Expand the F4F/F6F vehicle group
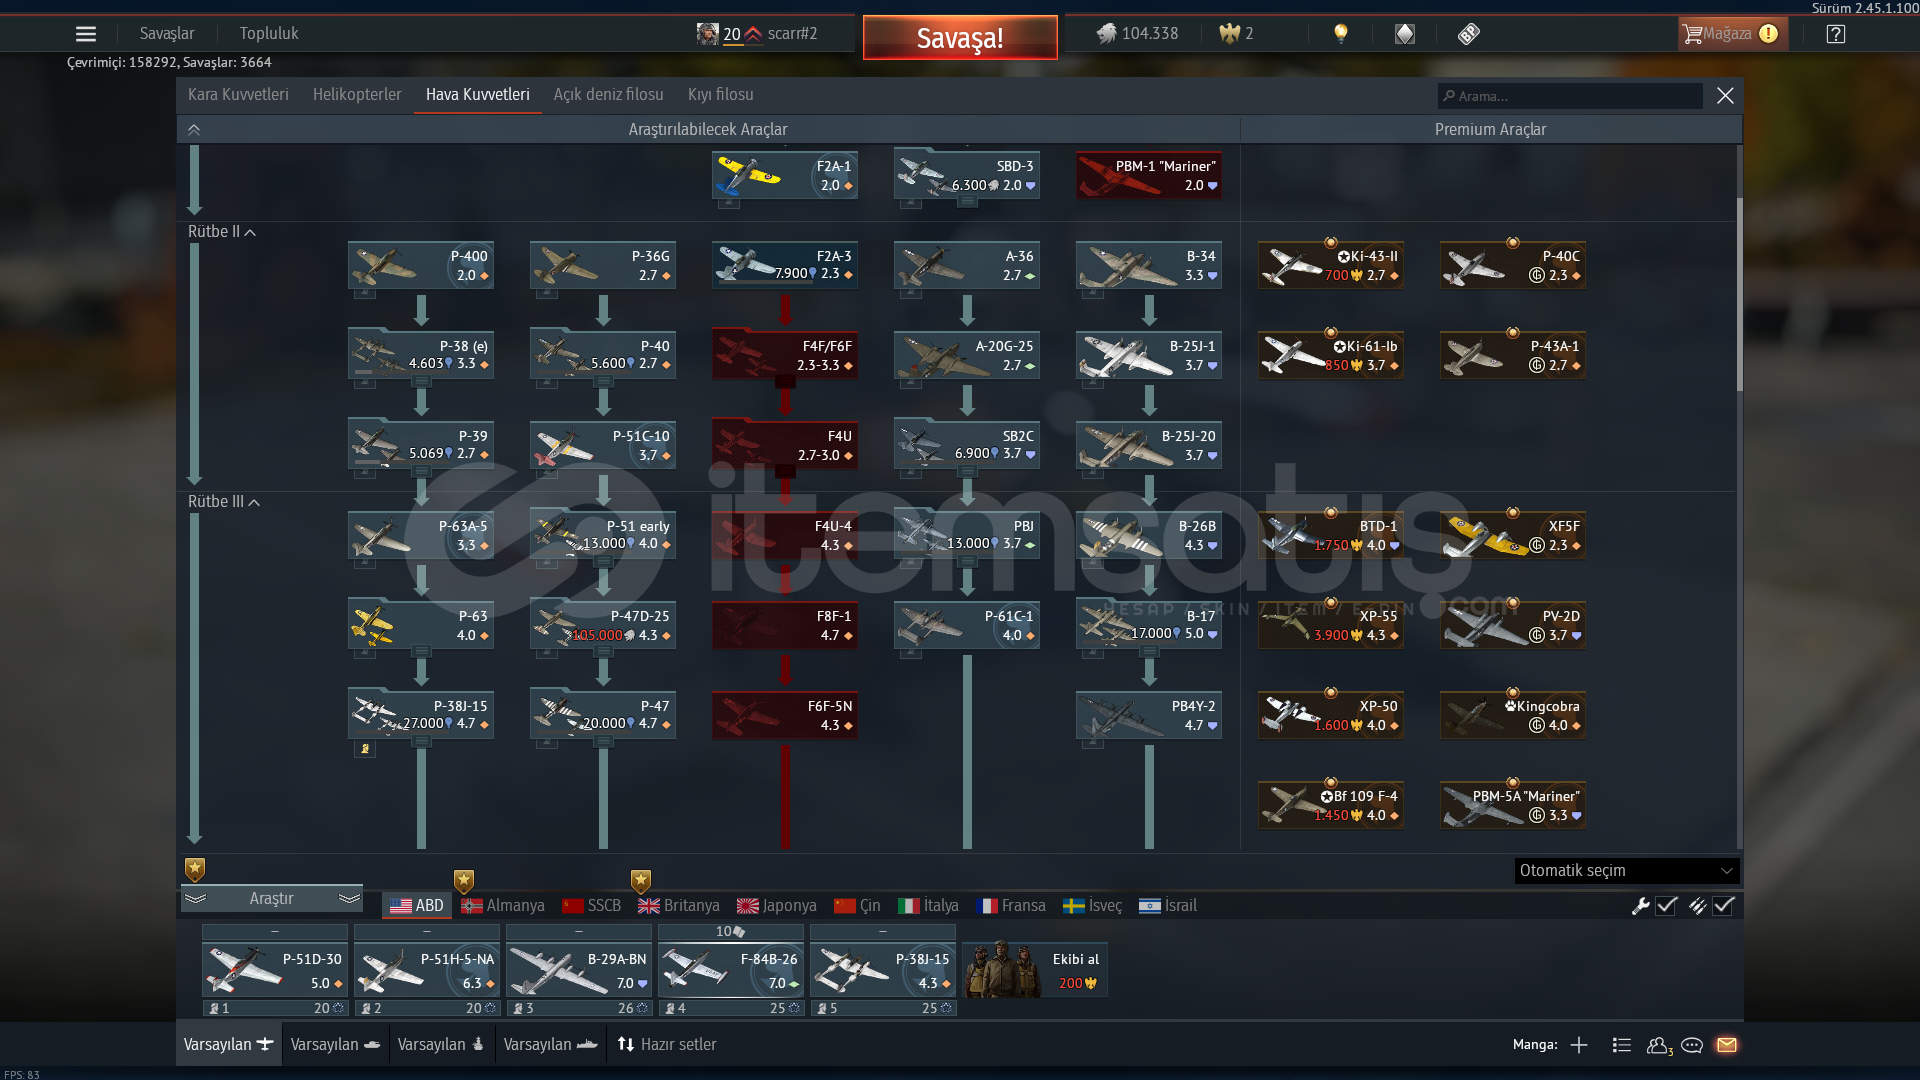Screen dimensions: 1920x1080 tap(785, 355)
